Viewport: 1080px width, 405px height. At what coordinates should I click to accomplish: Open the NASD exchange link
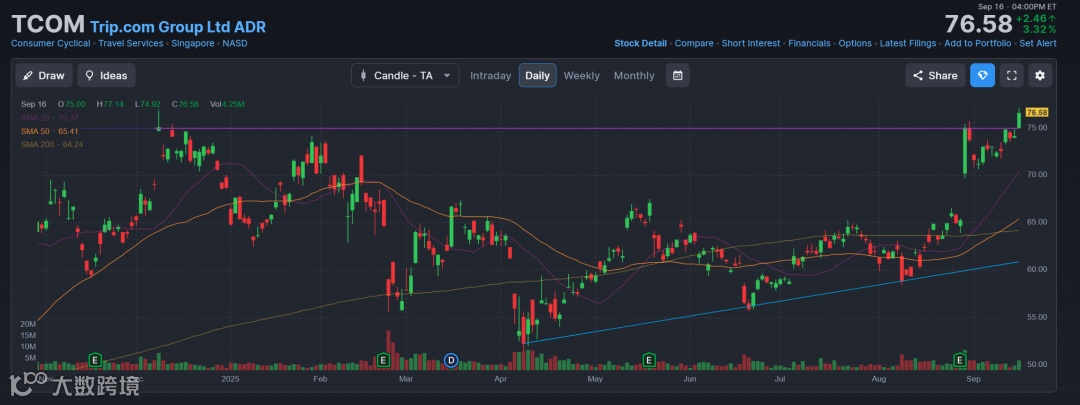click(235, 43)
